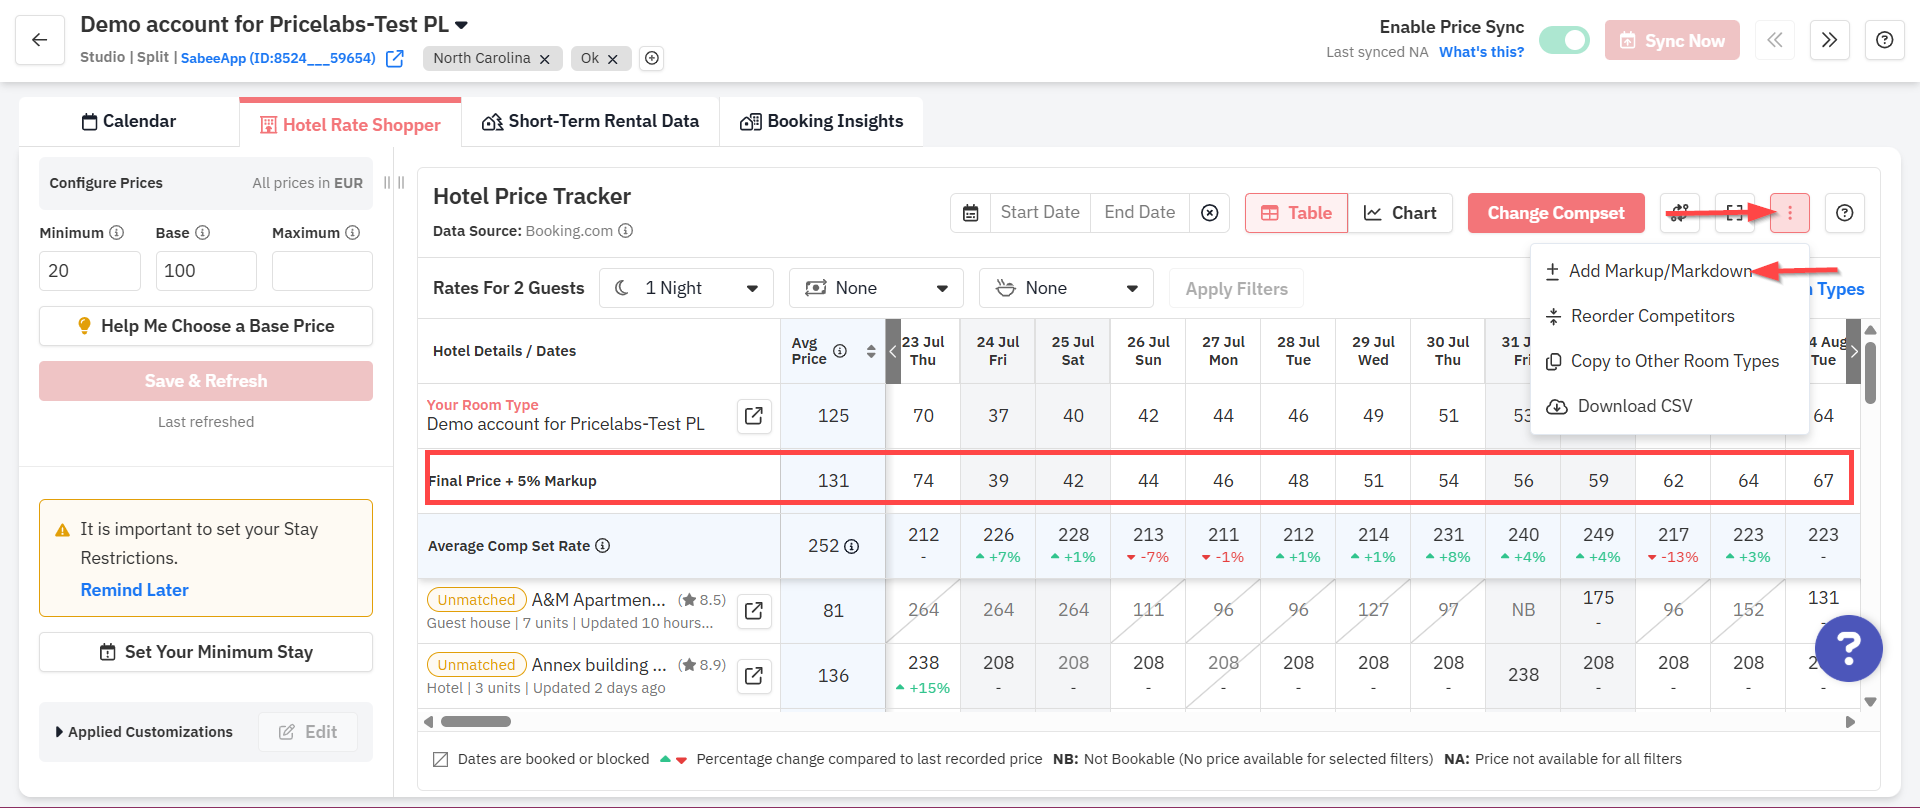
Task: Show info for Minimum price
Action: (117, 233)
